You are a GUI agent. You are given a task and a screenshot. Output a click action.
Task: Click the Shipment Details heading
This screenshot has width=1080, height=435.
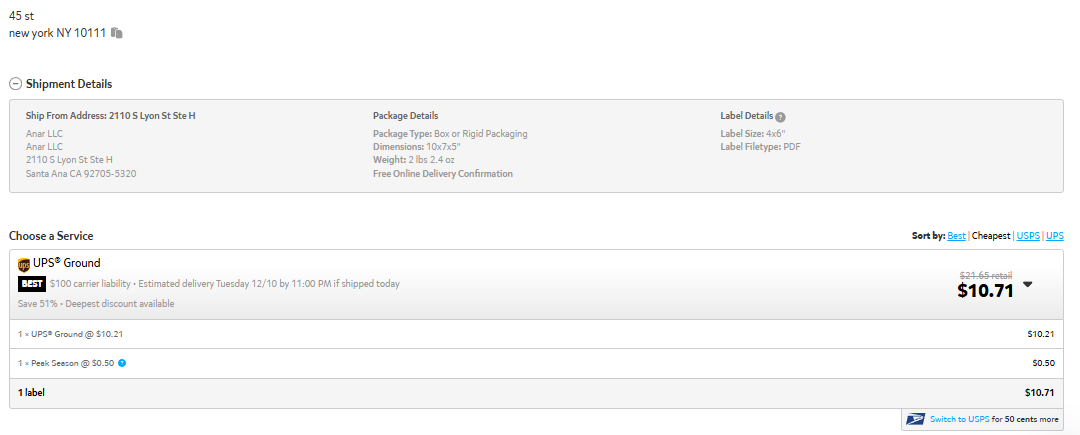point(69,84)
